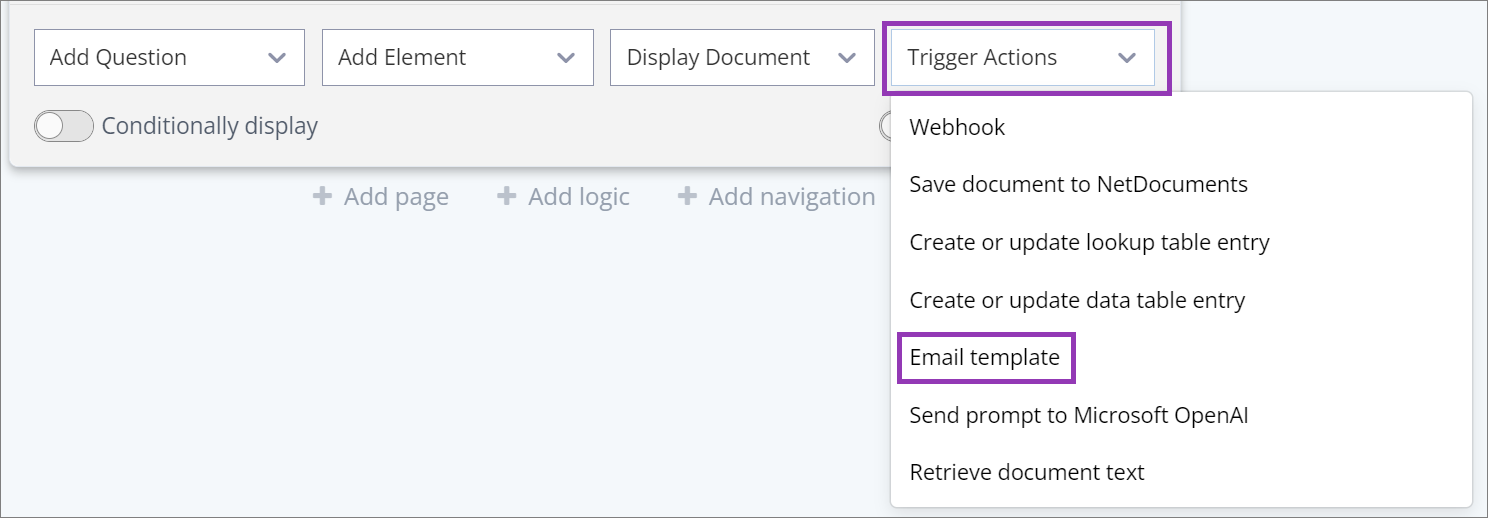Click the Add navigation button

[x=776, y=197]
